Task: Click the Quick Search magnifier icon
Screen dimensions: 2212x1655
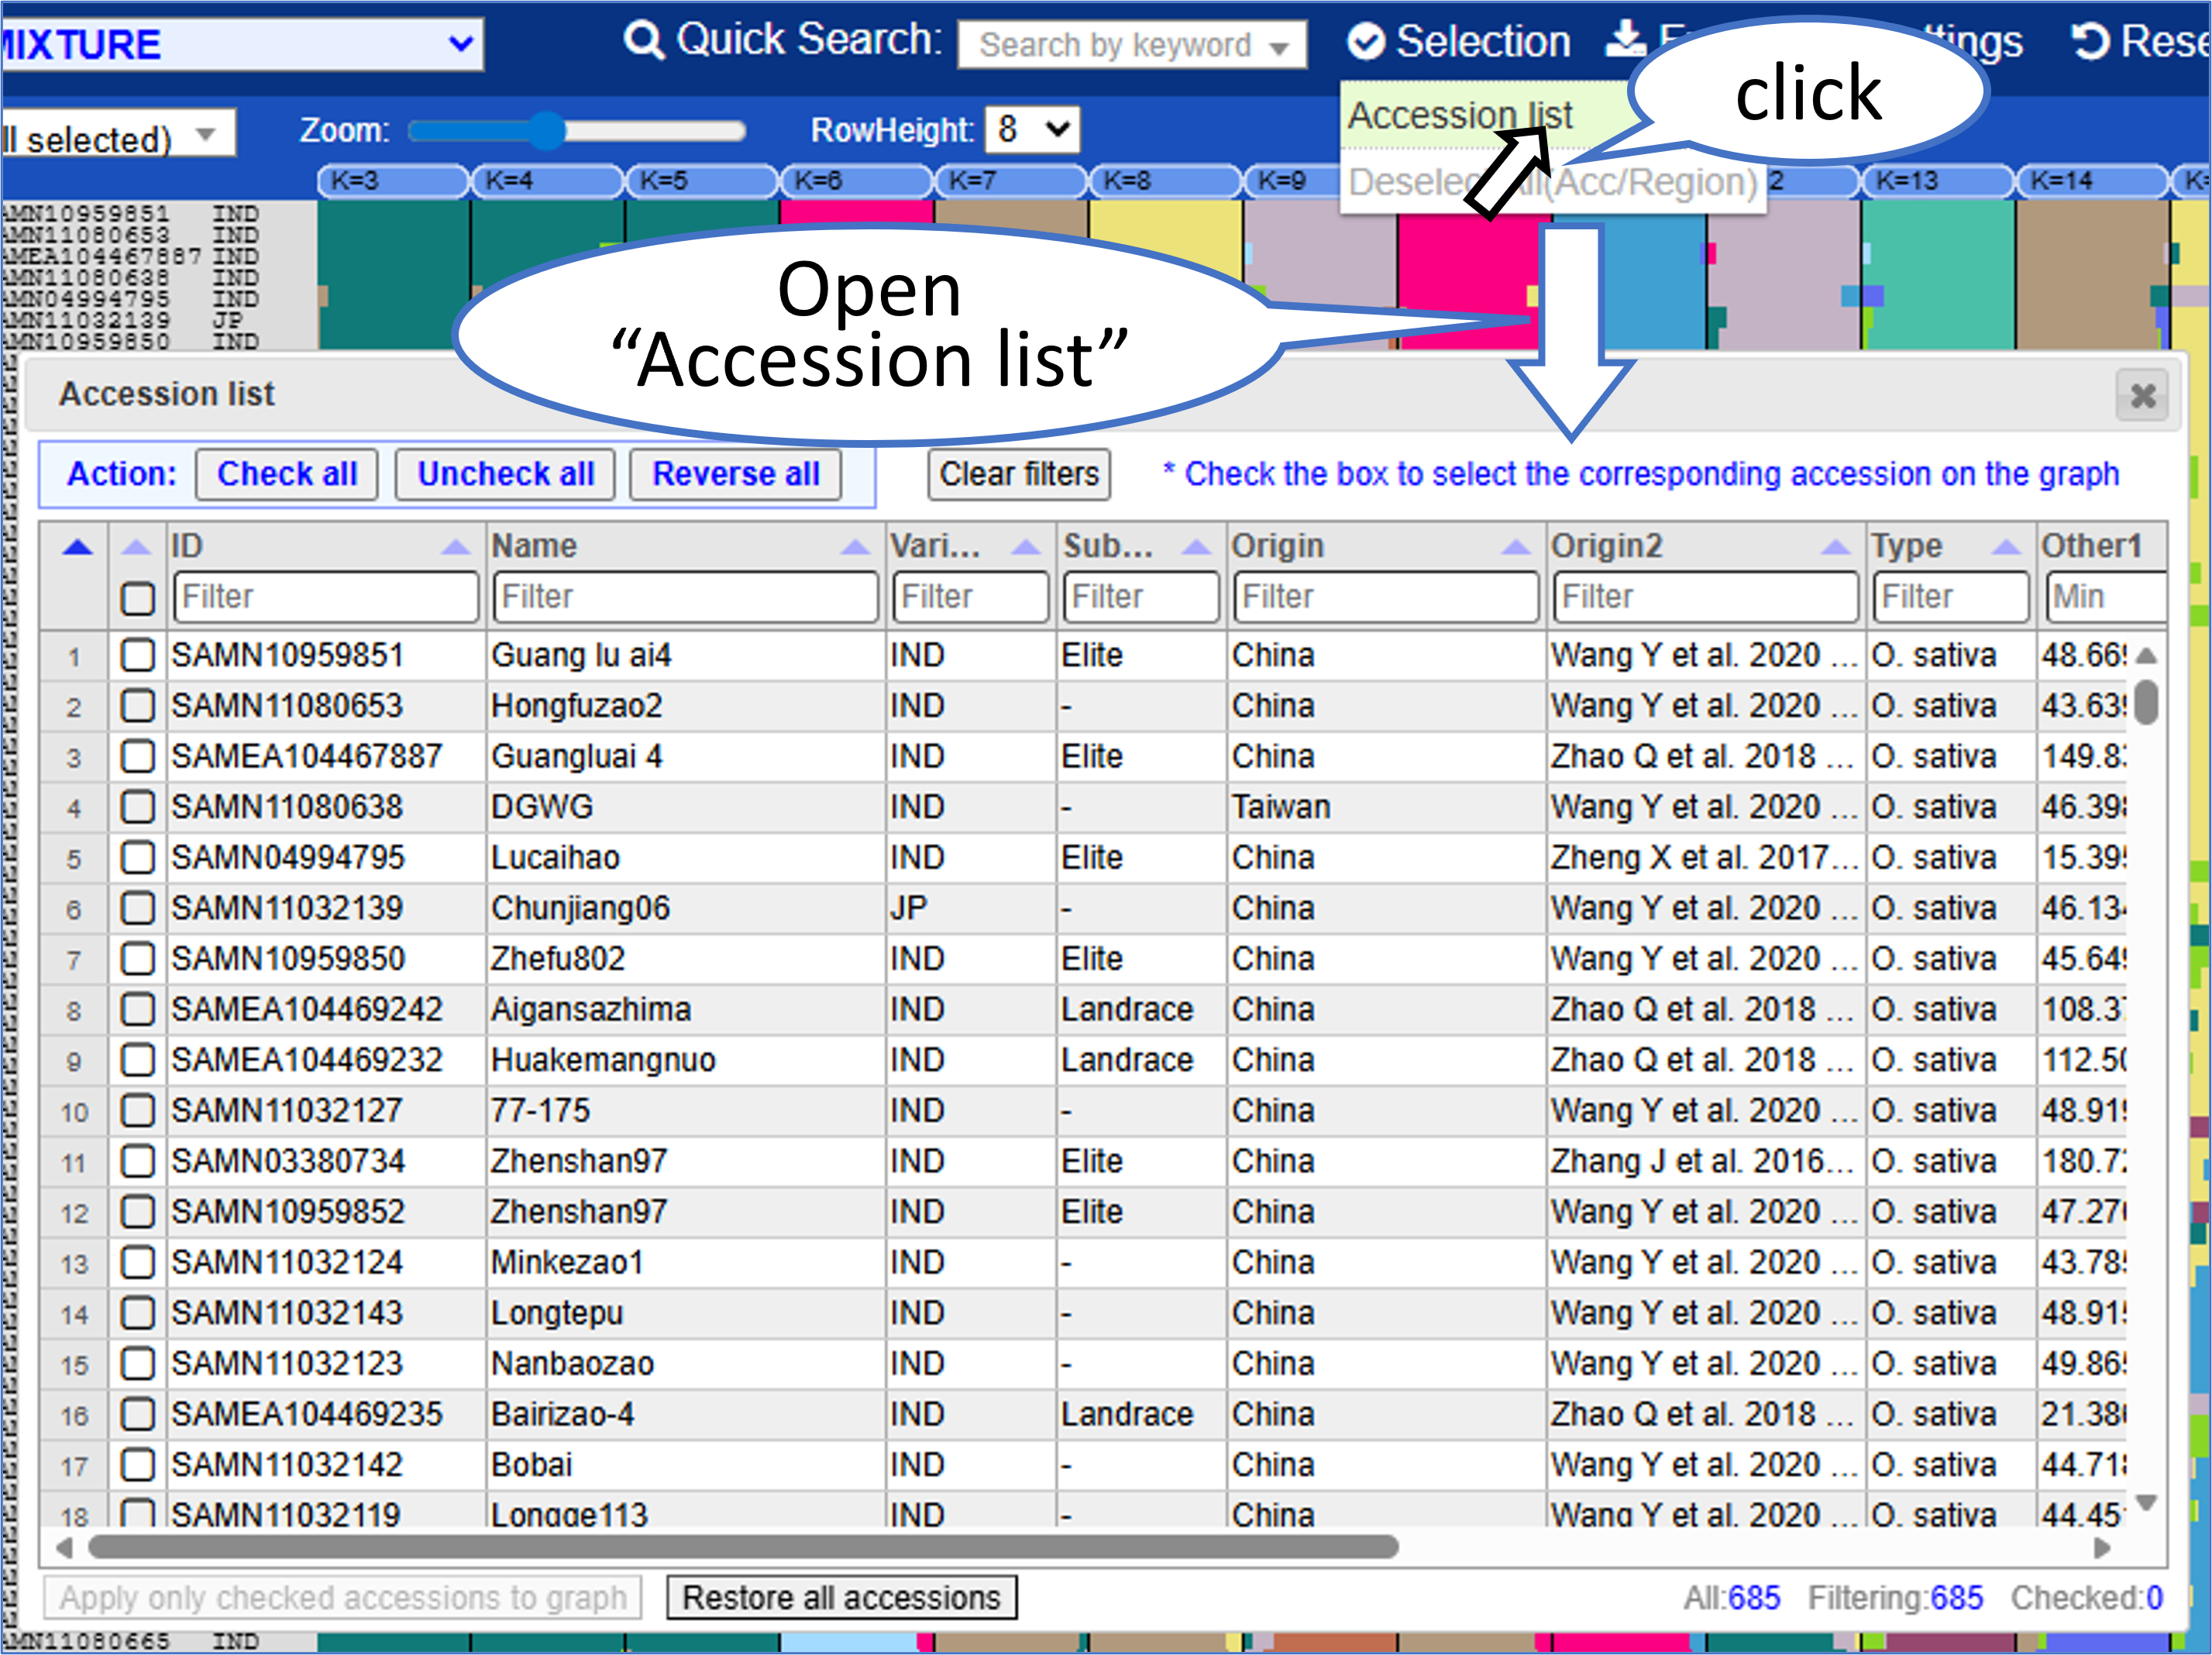Action: (643, 41)
